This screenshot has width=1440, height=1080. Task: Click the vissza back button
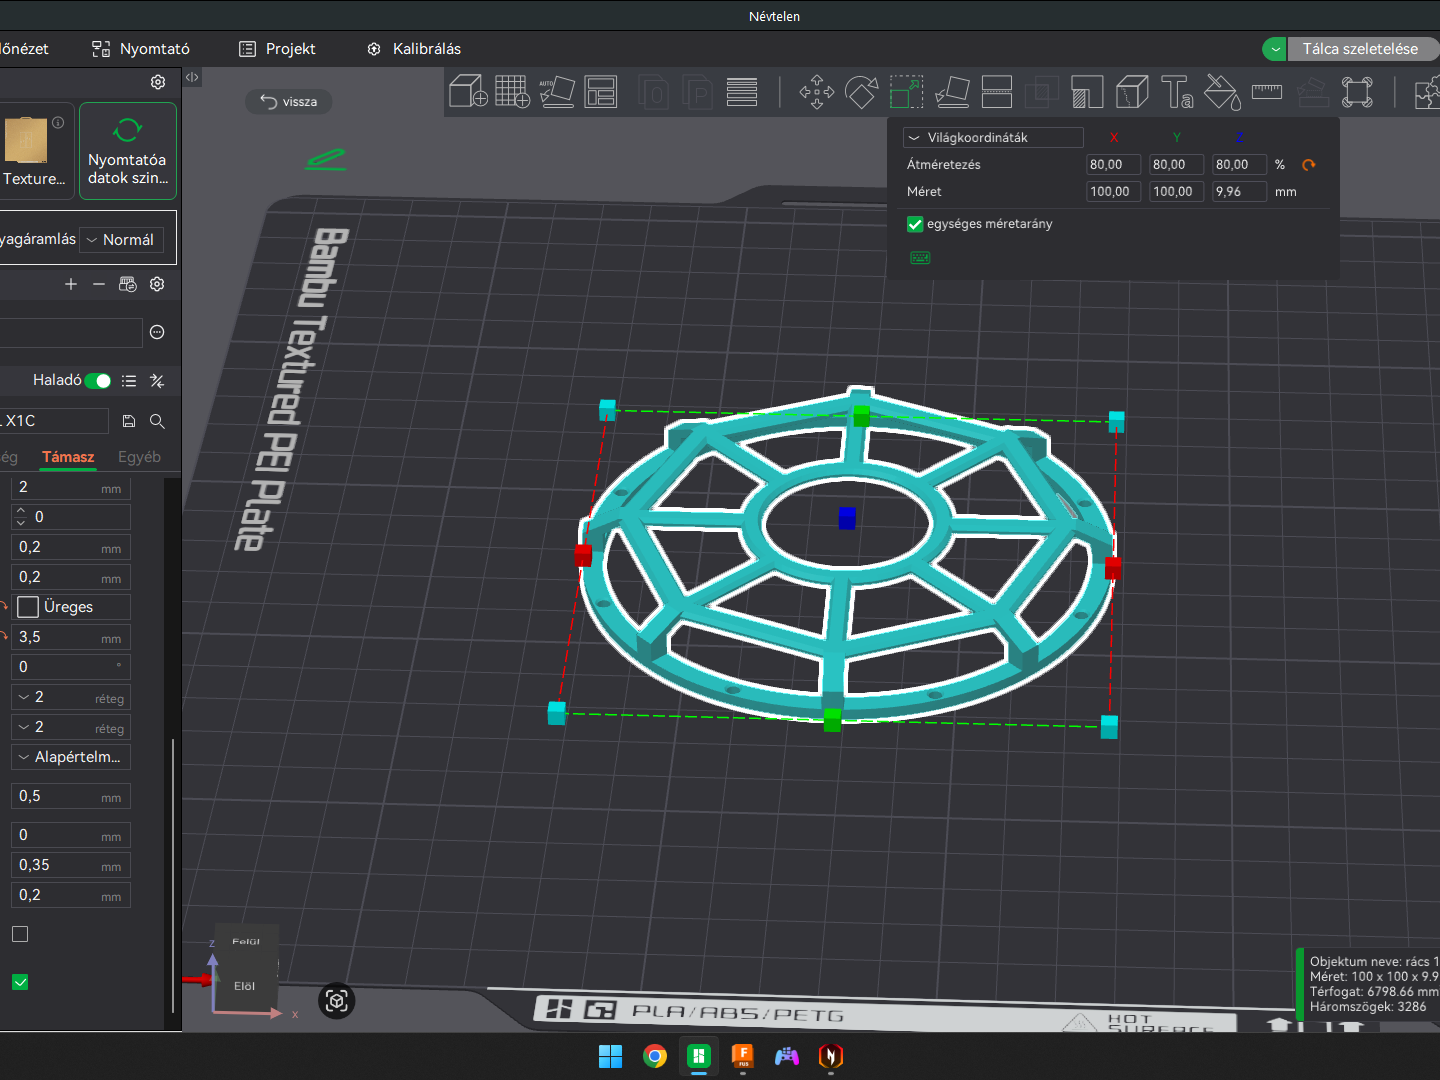click(x=289, y=102)
